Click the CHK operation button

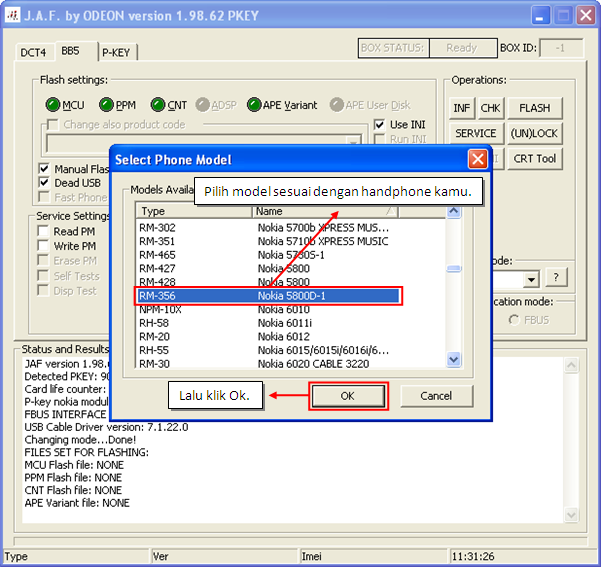pyautogui.click(x=491, y=108)
